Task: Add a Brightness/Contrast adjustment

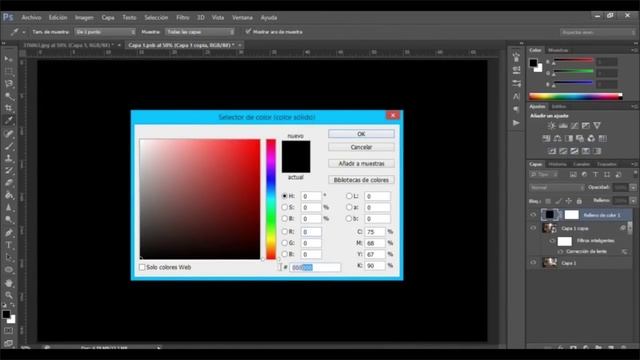Action: [x=551, y=126]
